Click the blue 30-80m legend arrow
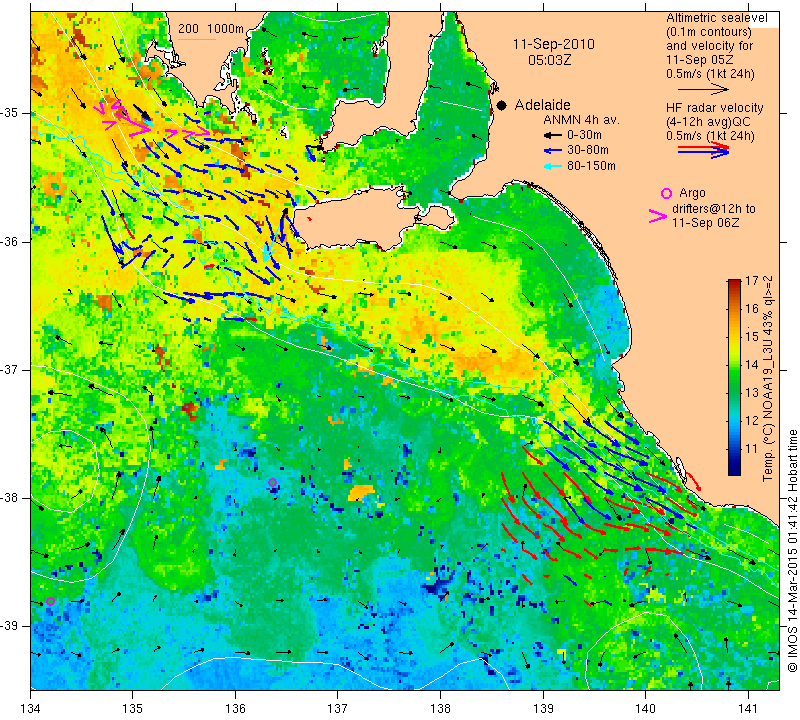Image resolution: width=800 pixels, height=720 pixels. coord(553,151)
